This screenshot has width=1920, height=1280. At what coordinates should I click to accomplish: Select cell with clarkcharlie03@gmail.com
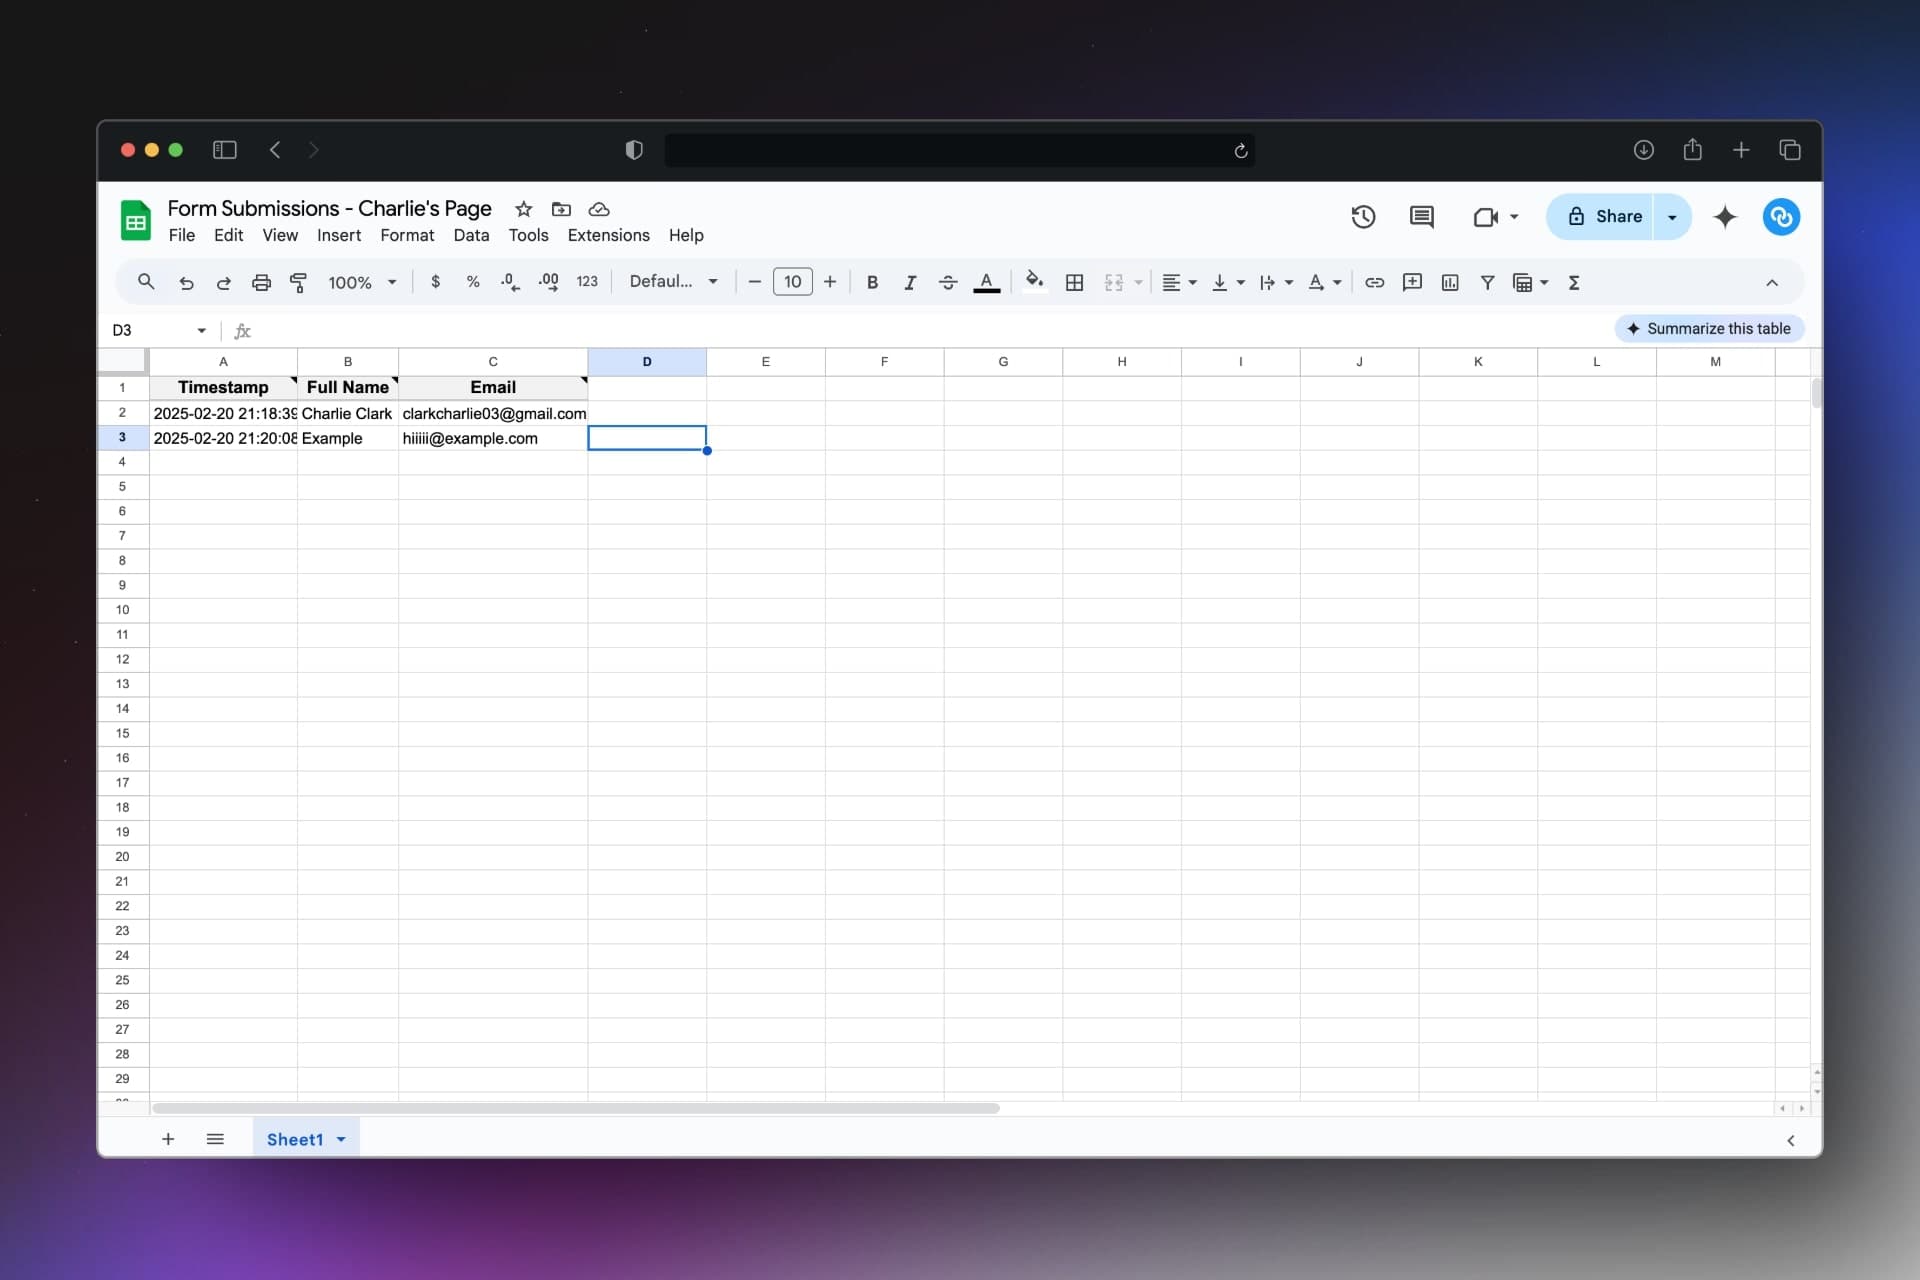[x=493, y=413]
